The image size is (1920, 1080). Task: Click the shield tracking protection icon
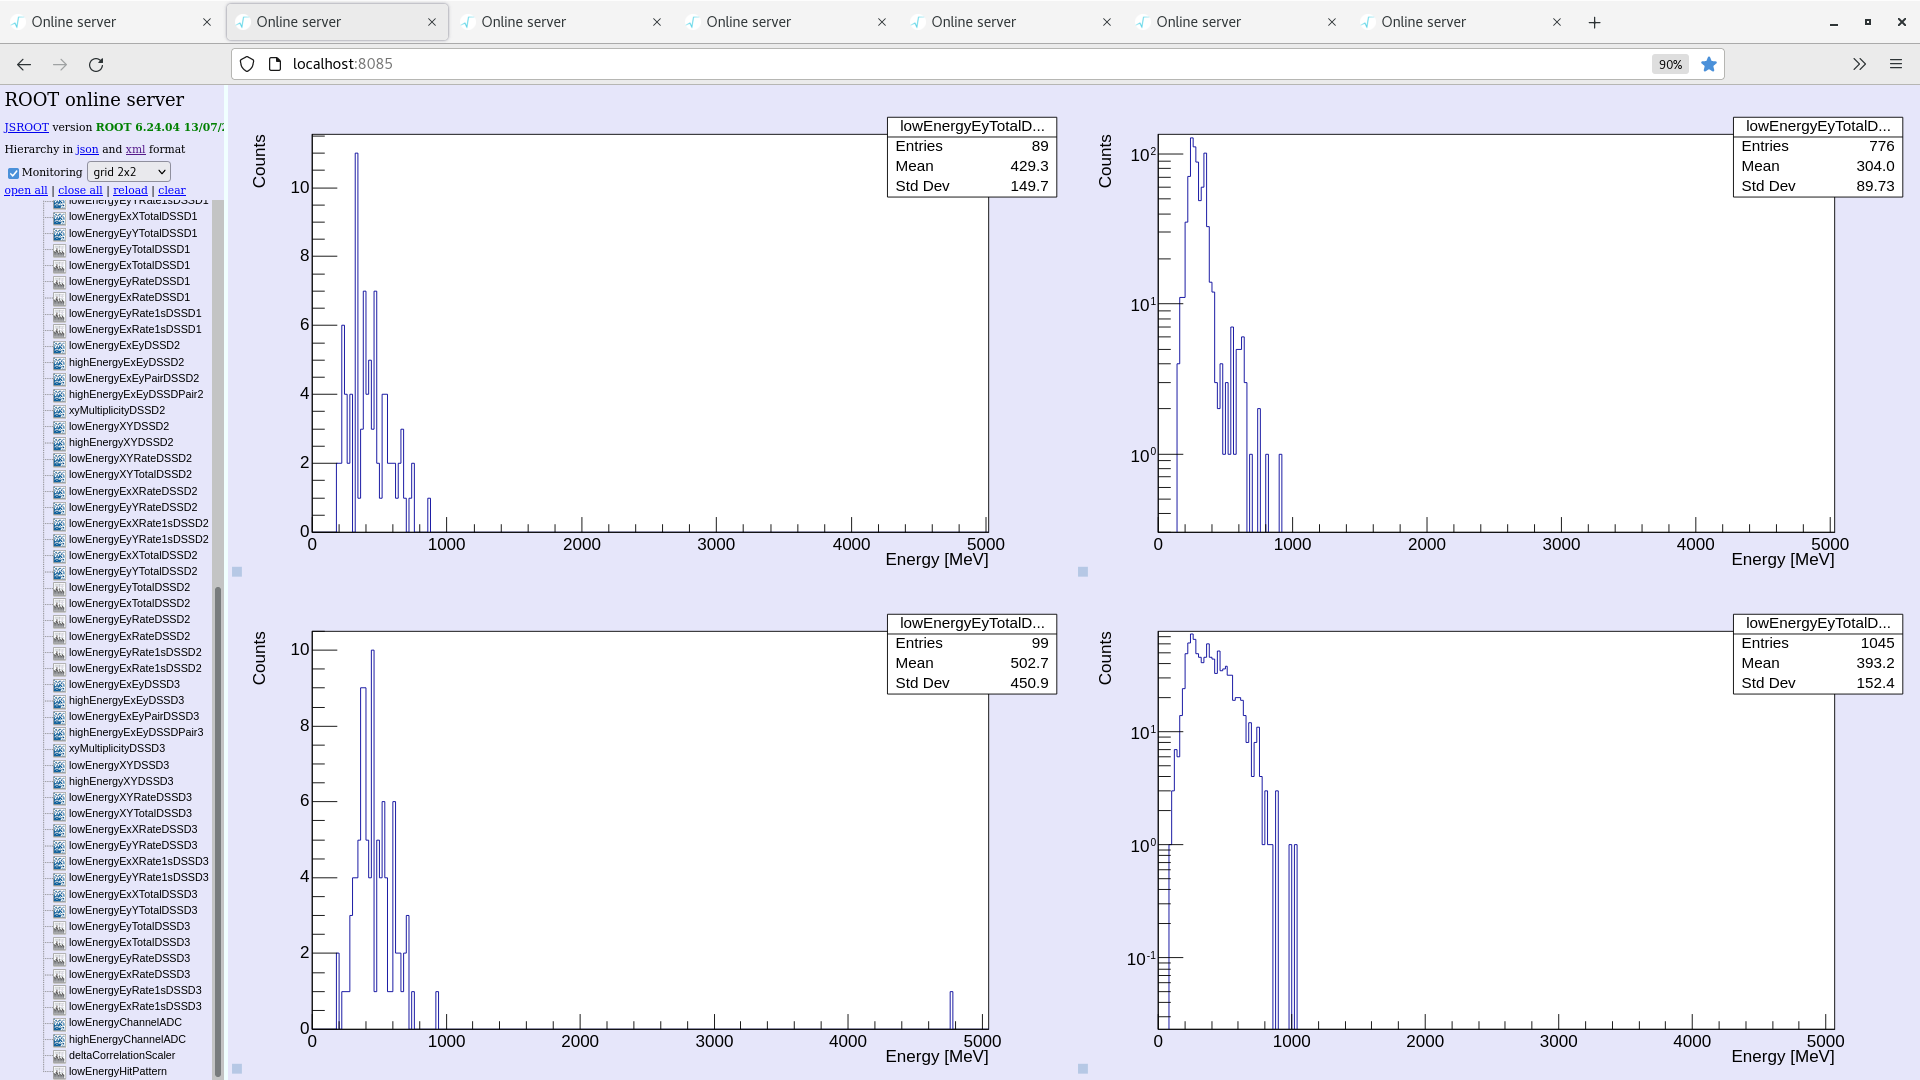click(x=247, y=64)
